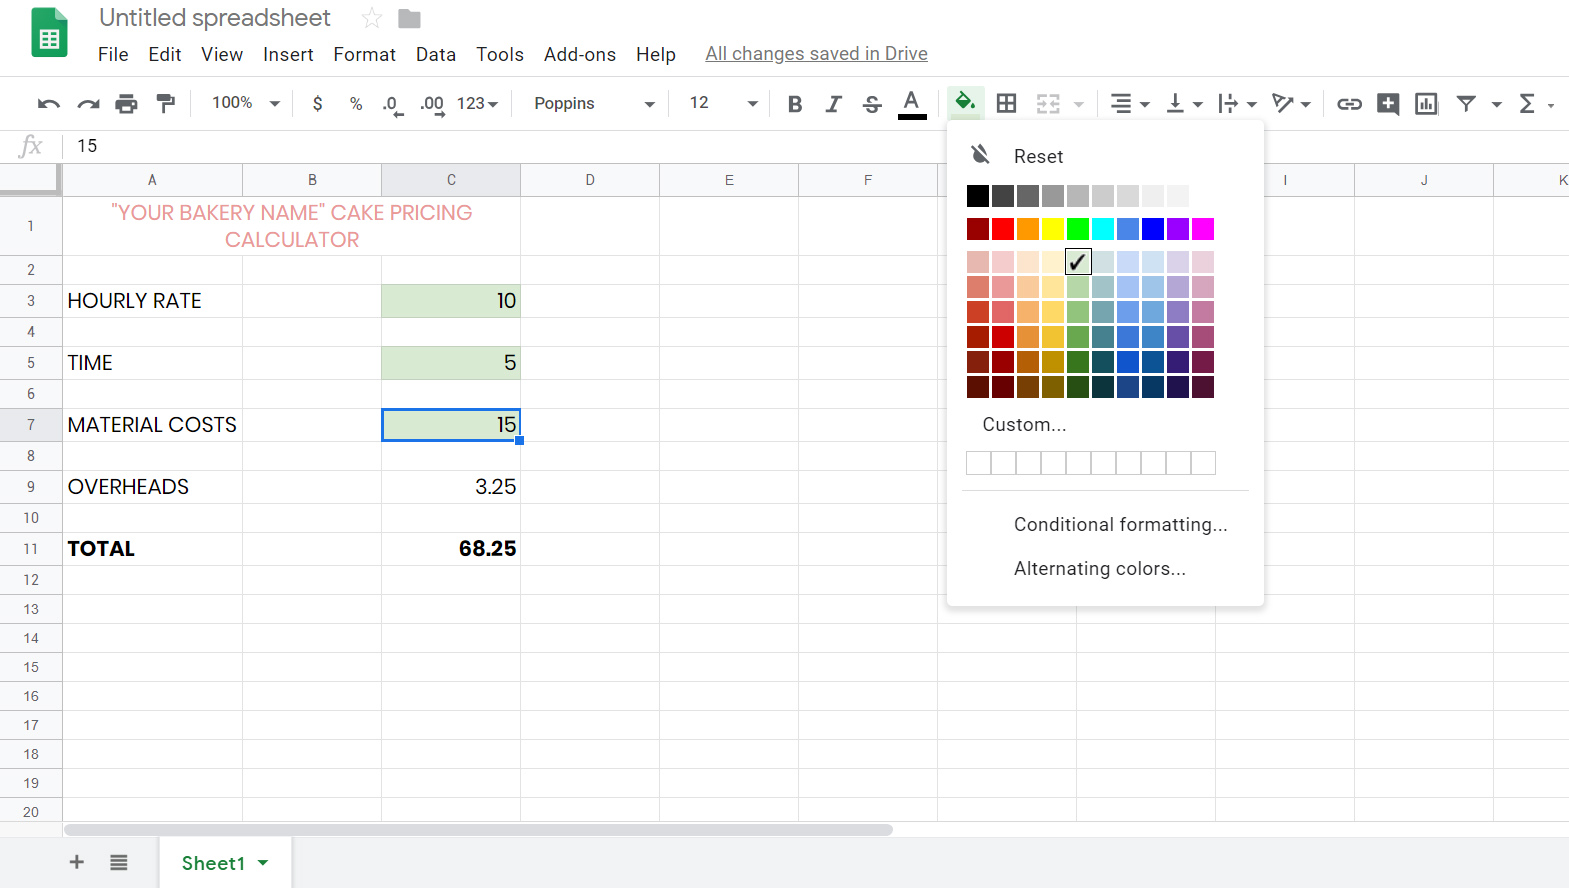Viewport: 1569px width, 888px height.
Task: Pick the magenta color swatch
Action: (1203, 229)
